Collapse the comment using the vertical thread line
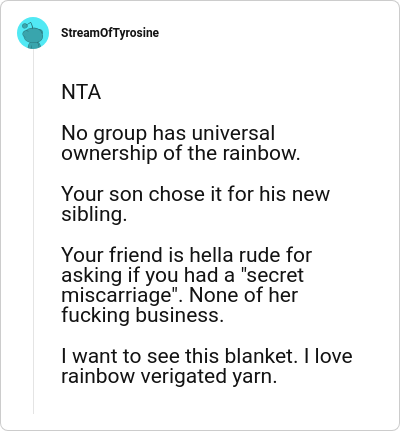 pyautogui.click(x=33, y=232)
